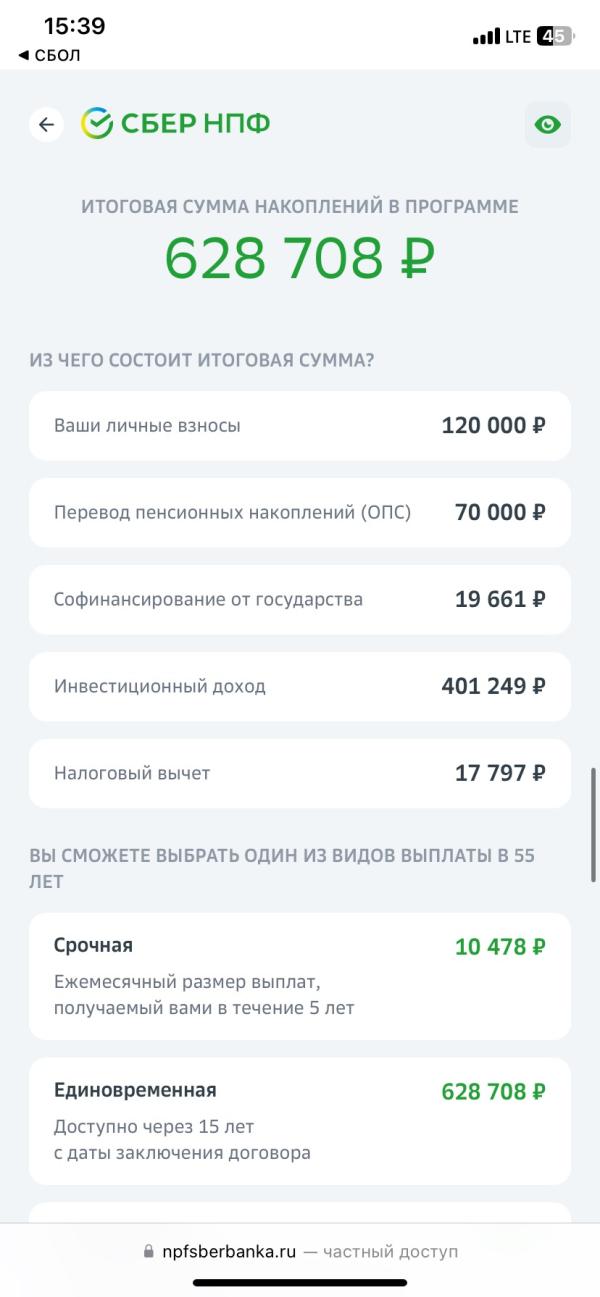Viewport: 600px width, 1297px height.
Task: Open the Ваши личные взносы row
Action: [300, 426]
